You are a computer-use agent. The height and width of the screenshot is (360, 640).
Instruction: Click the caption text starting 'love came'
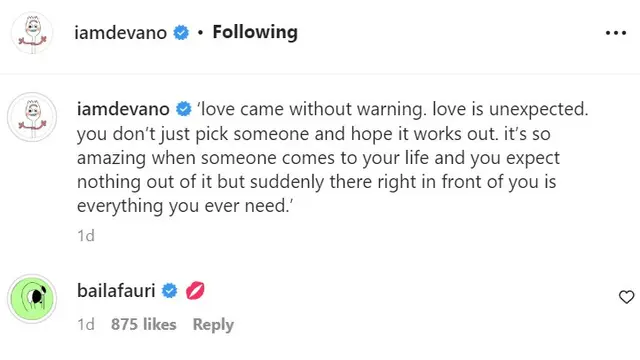[x=333, y=157]
